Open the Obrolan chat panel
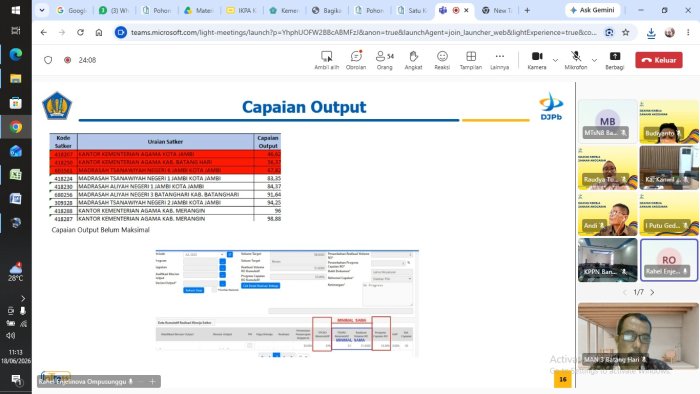The height and width of the screenshot is (394, 700). tap(356, 60)
